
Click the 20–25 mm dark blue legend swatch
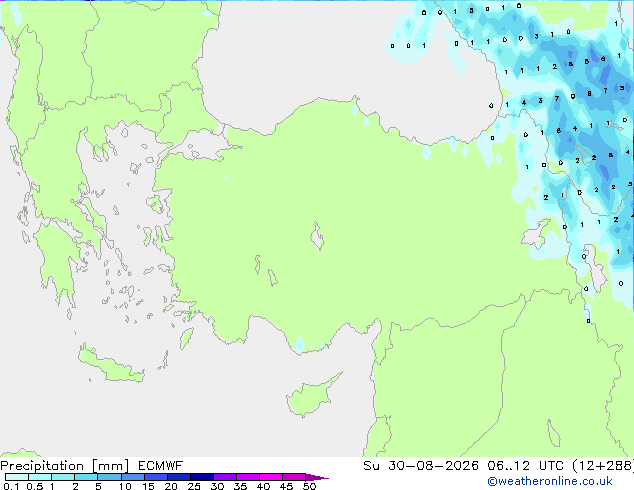(x=178, y=477)
